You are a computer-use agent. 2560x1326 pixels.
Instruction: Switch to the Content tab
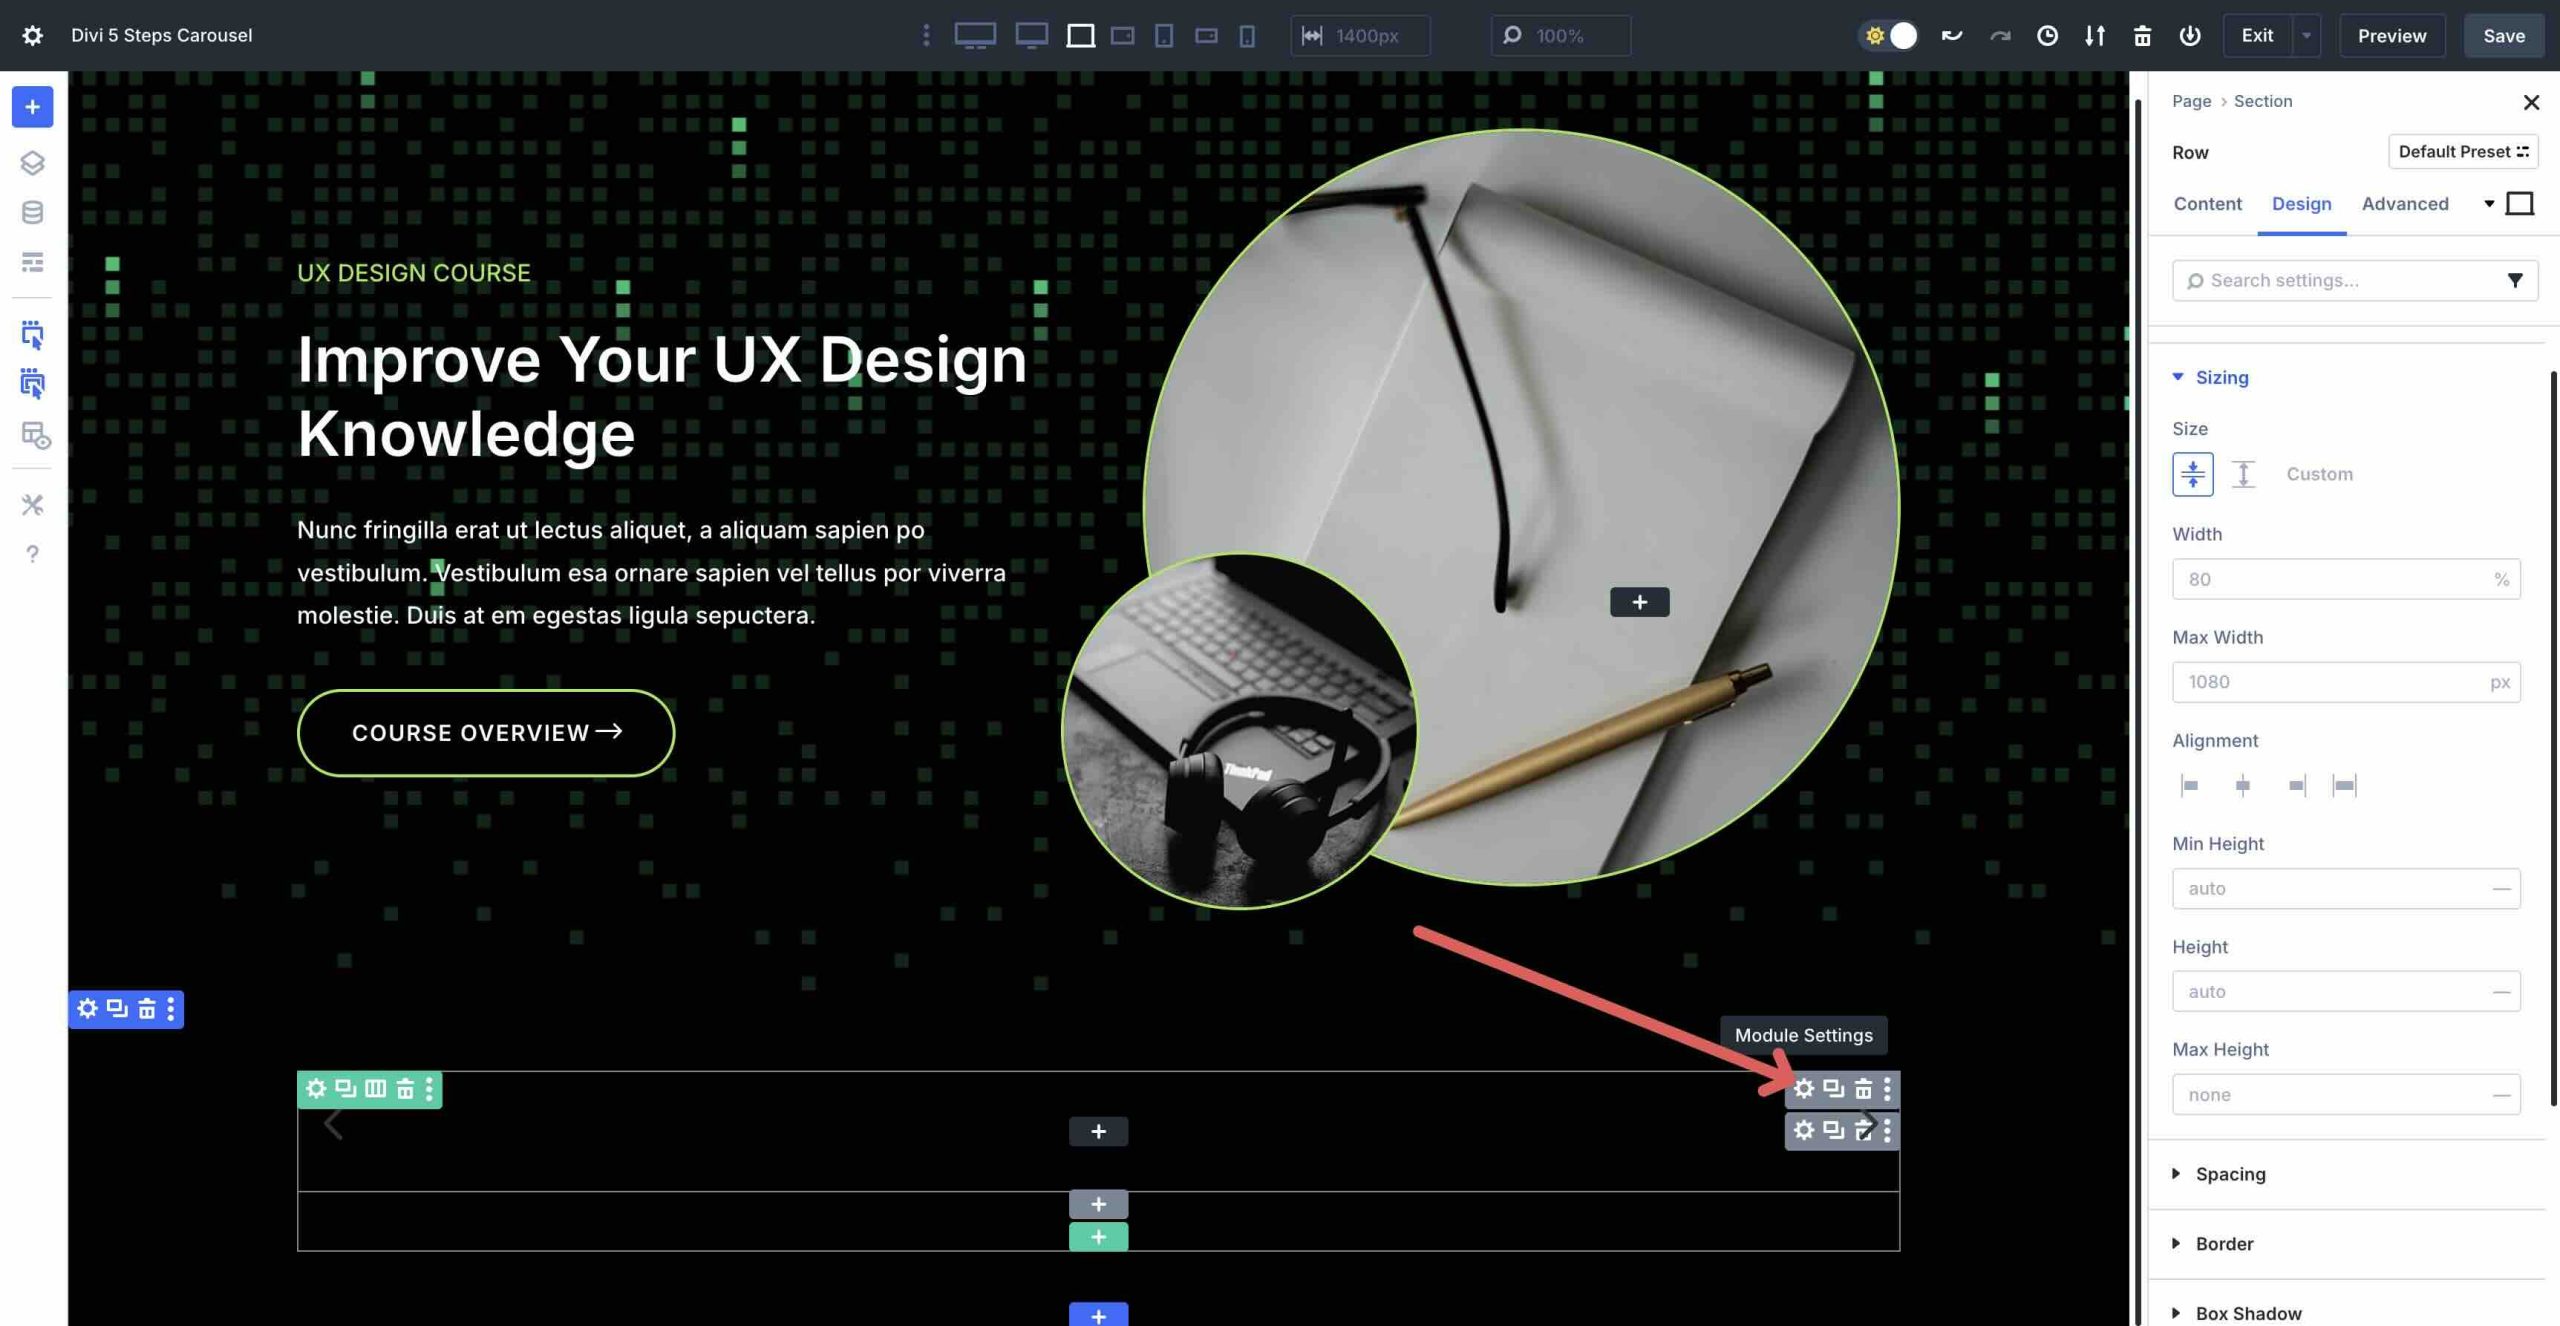tap(2206, 203)
